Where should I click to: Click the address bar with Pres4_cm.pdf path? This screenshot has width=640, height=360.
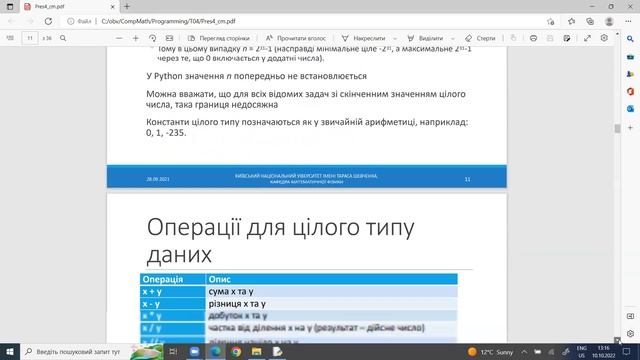click(x=302, y=21)
